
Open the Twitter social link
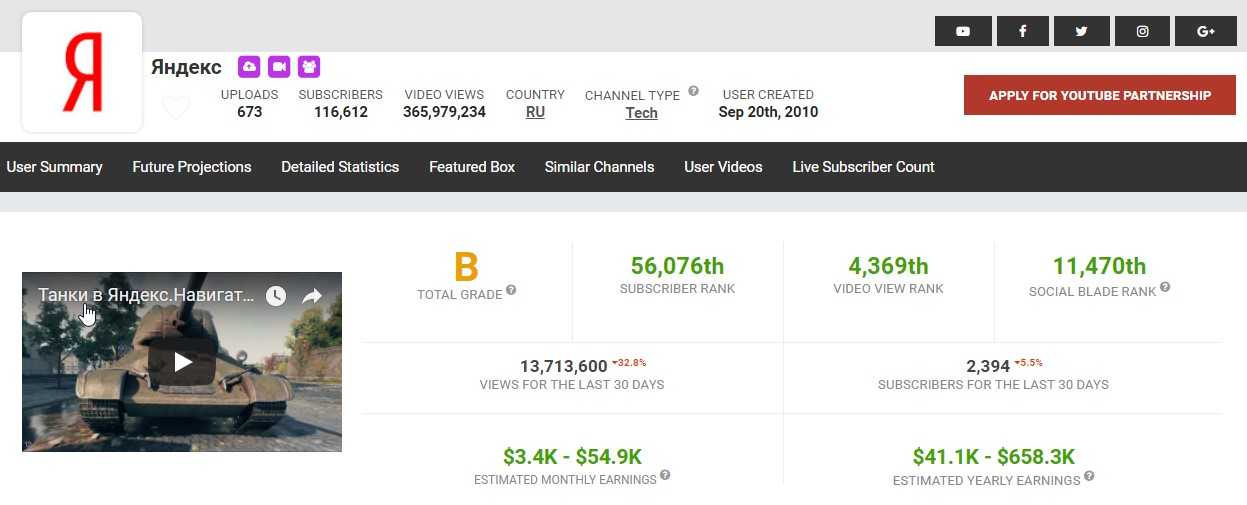(1082, 31)
